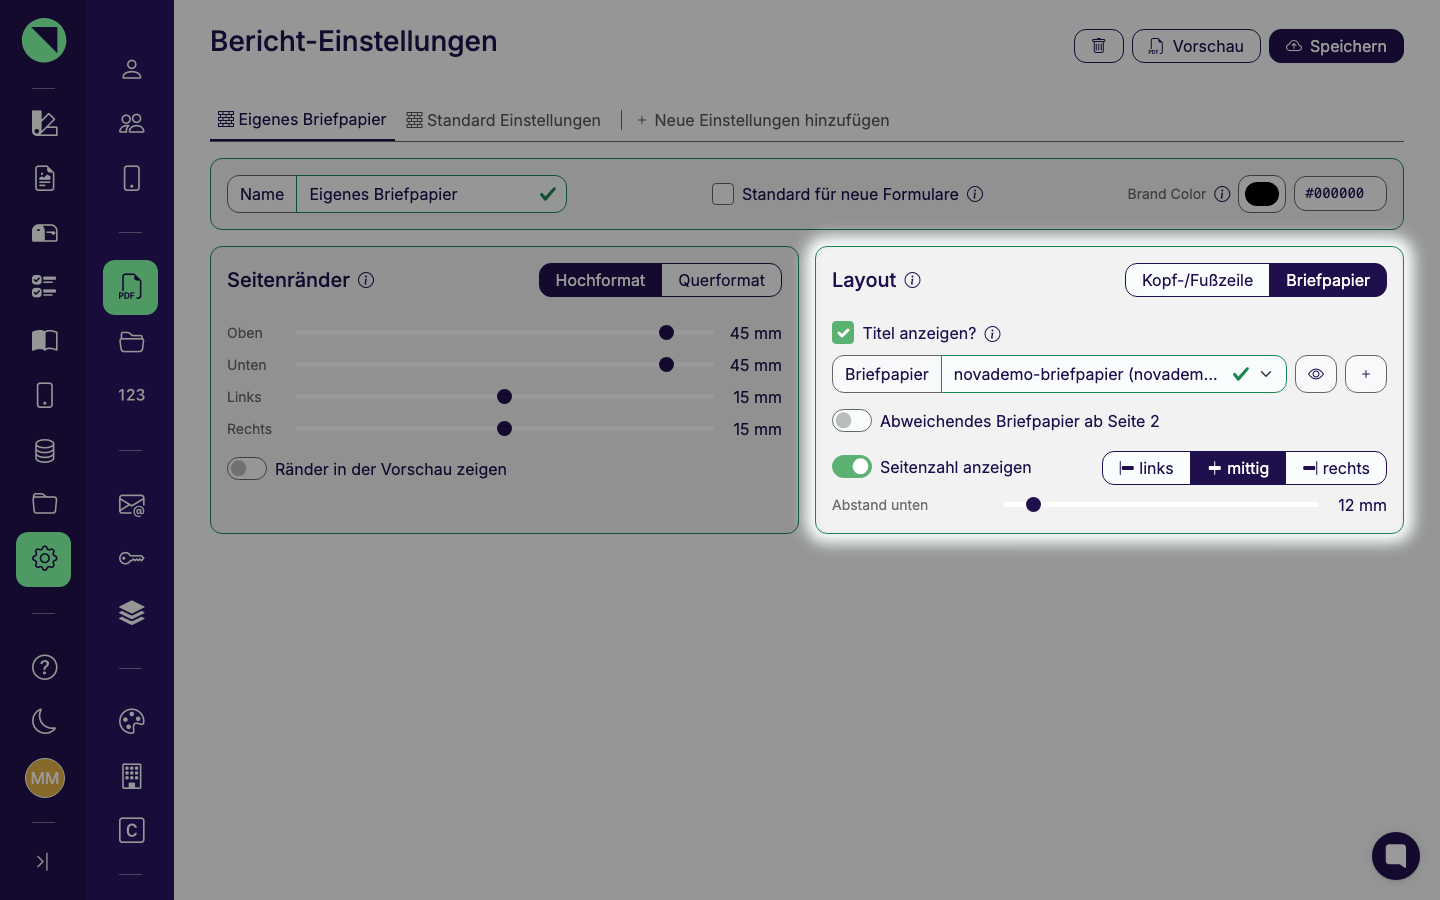
Task: Click the Abstand unten slider handle
Action: point(1033,505)
